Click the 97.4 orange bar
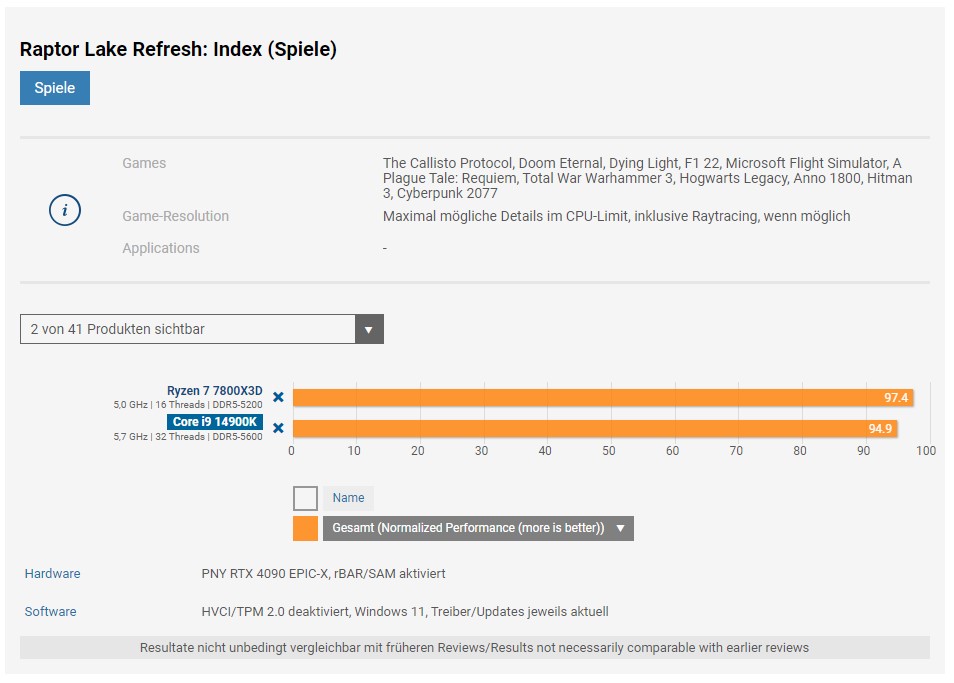Image resolution: width=954 pixels, height=683 pixels. click(603, 398)
